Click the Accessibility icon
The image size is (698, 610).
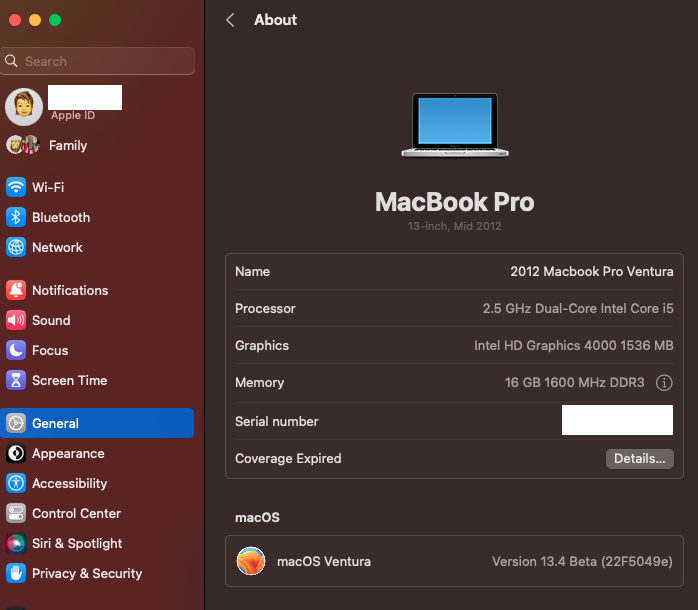coord(16,483)
